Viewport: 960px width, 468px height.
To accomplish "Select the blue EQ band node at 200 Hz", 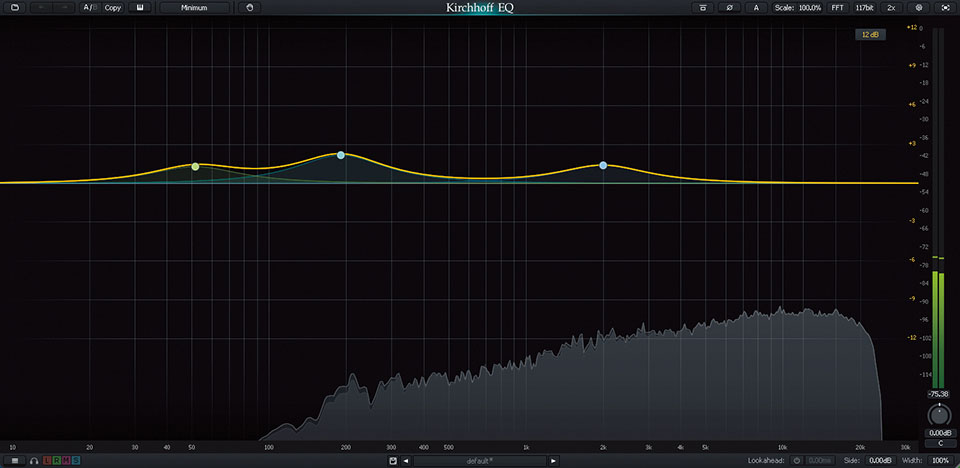I will [x=341, y=155].
